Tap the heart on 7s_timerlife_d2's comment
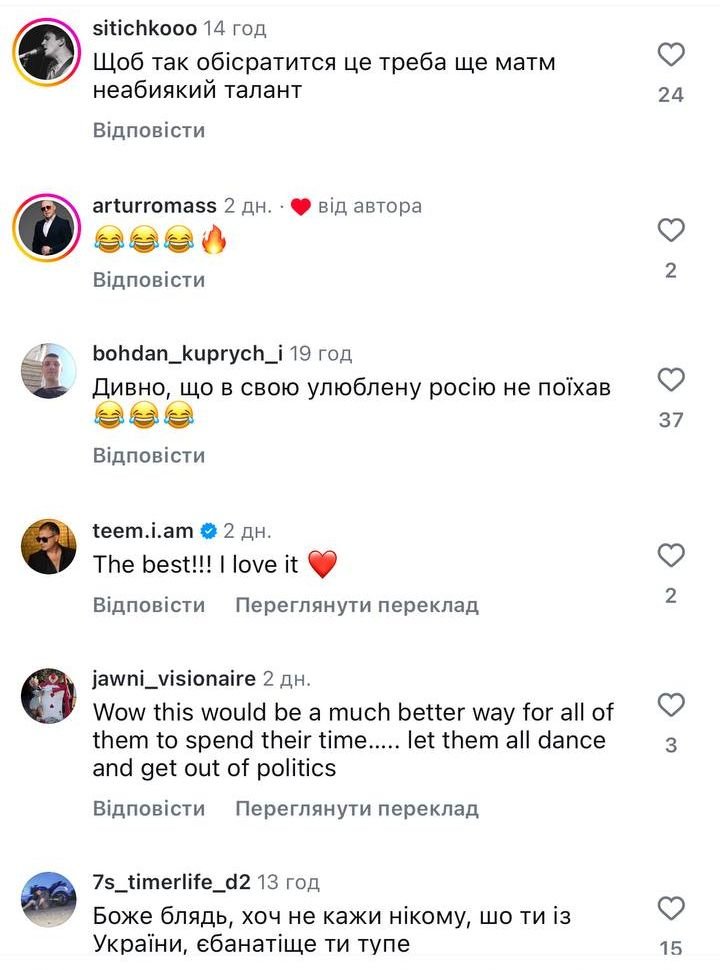The width and height of the screenshot is (720, 970). pos(671,908)
